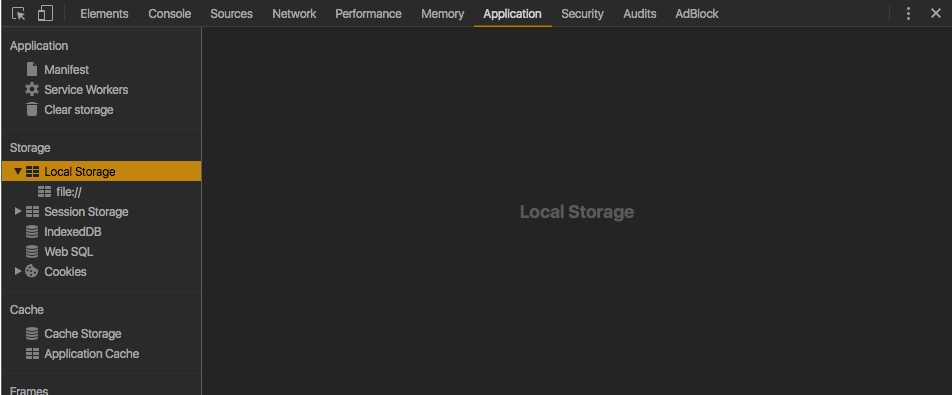Click the Cookies cookie icon
The height and width of the screenshot is (395, 952).
point(32,271)
